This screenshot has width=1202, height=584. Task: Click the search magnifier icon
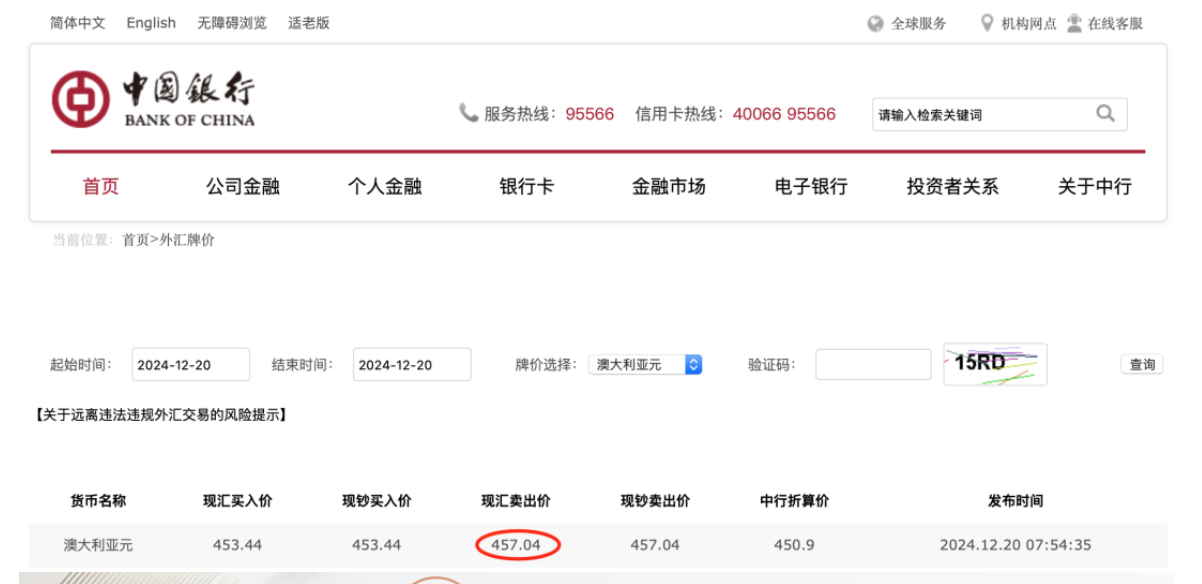[x=1105, y=114]
